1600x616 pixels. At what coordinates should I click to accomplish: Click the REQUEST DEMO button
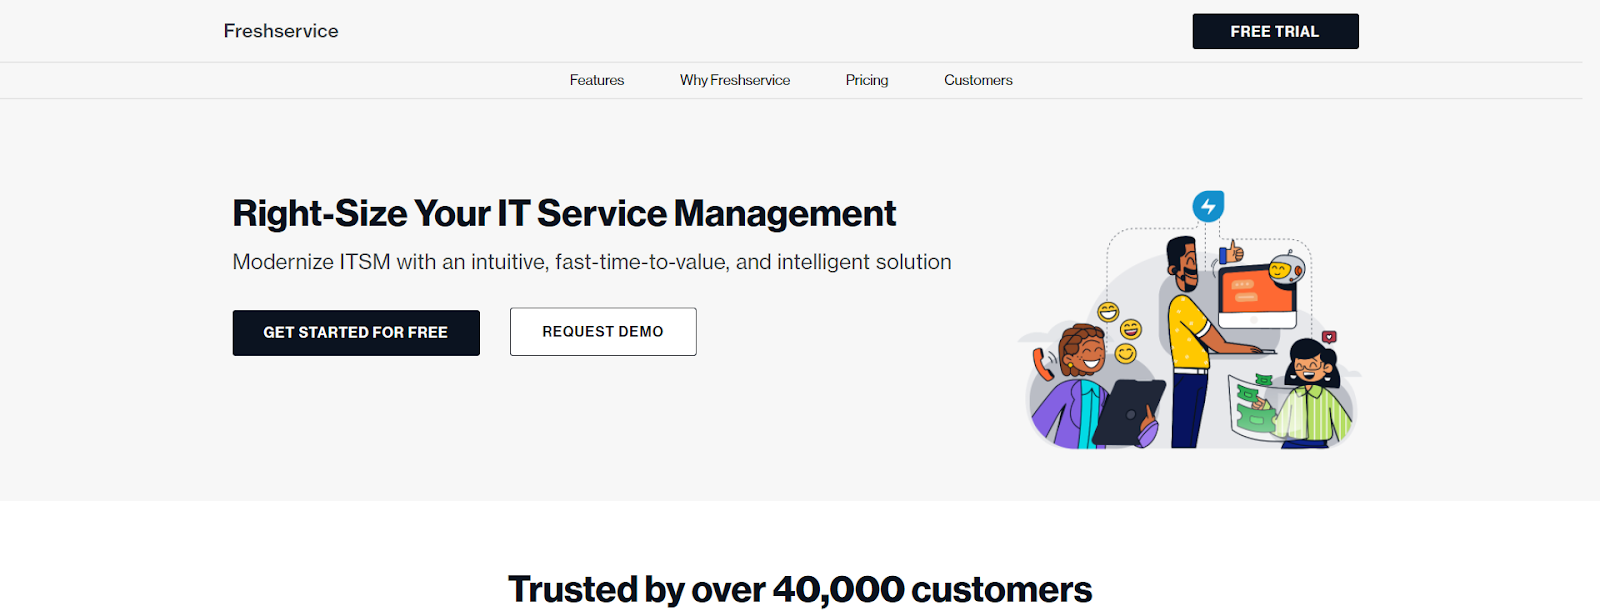(603, 332)
